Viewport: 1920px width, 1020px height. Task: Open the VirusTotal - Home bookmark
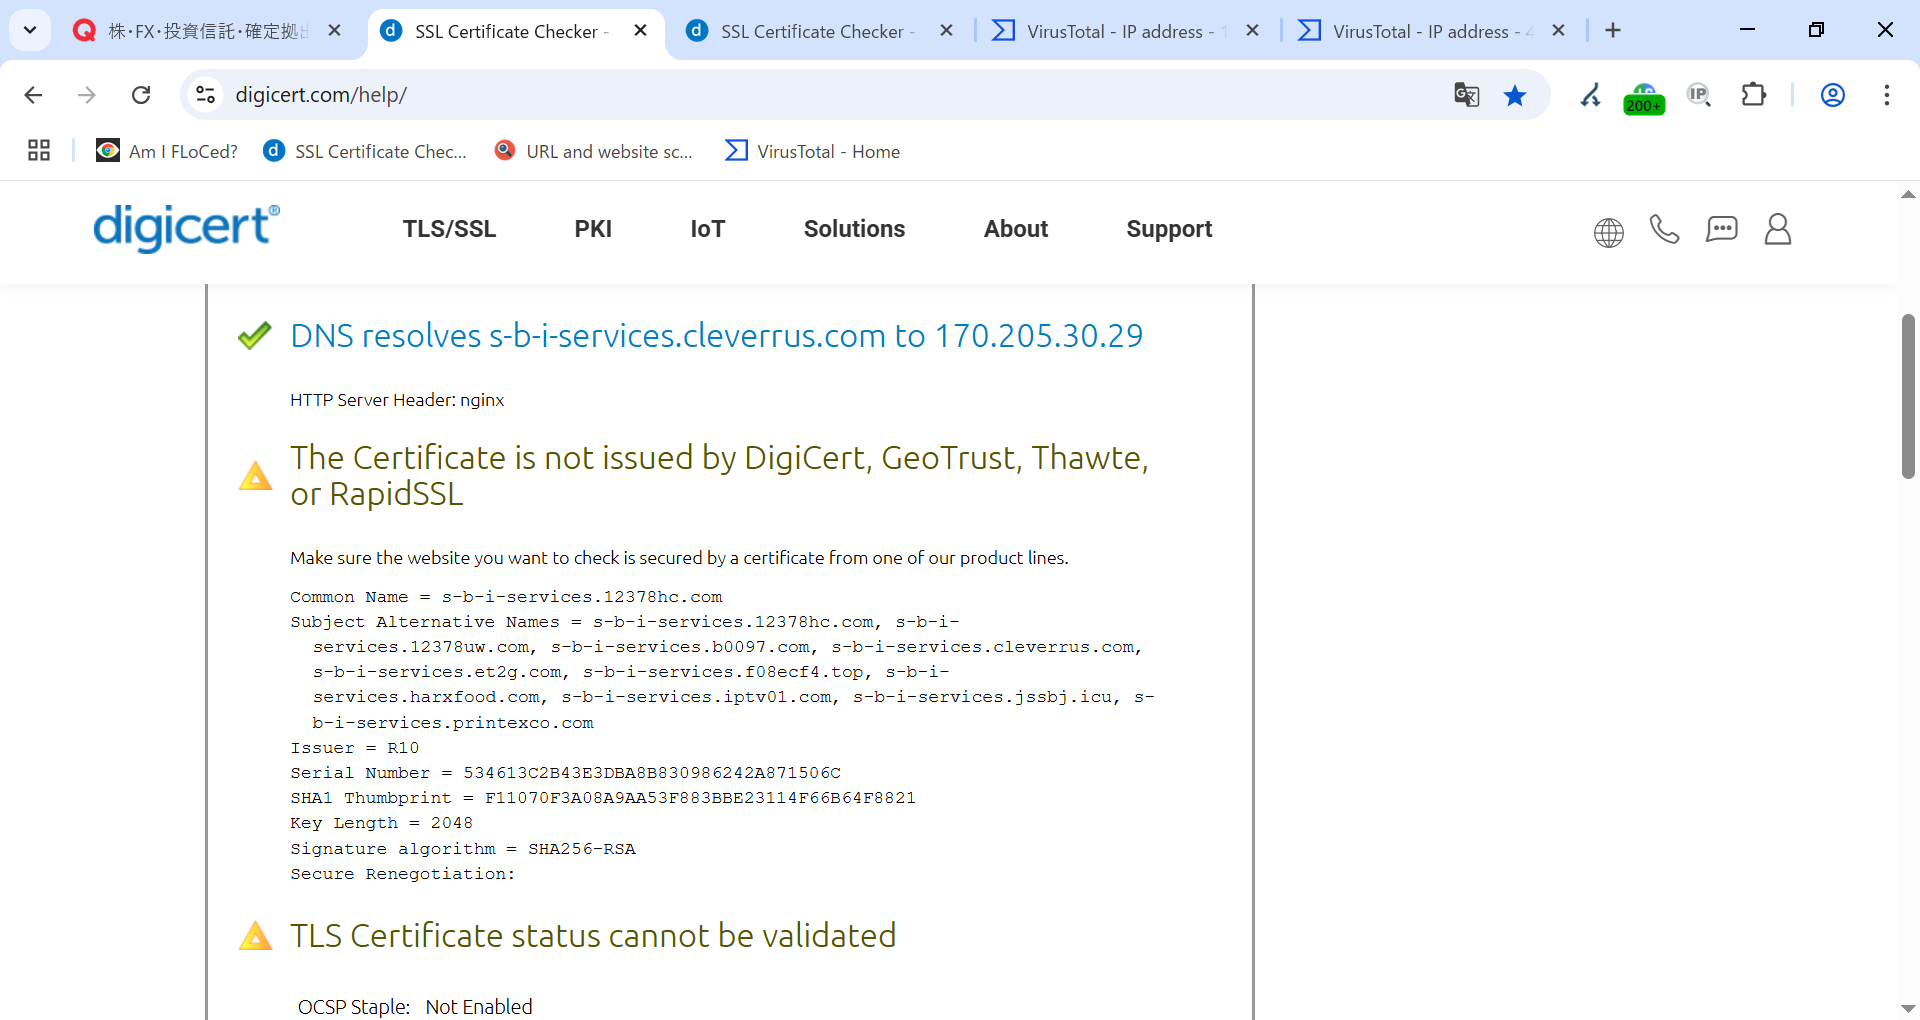813,151
